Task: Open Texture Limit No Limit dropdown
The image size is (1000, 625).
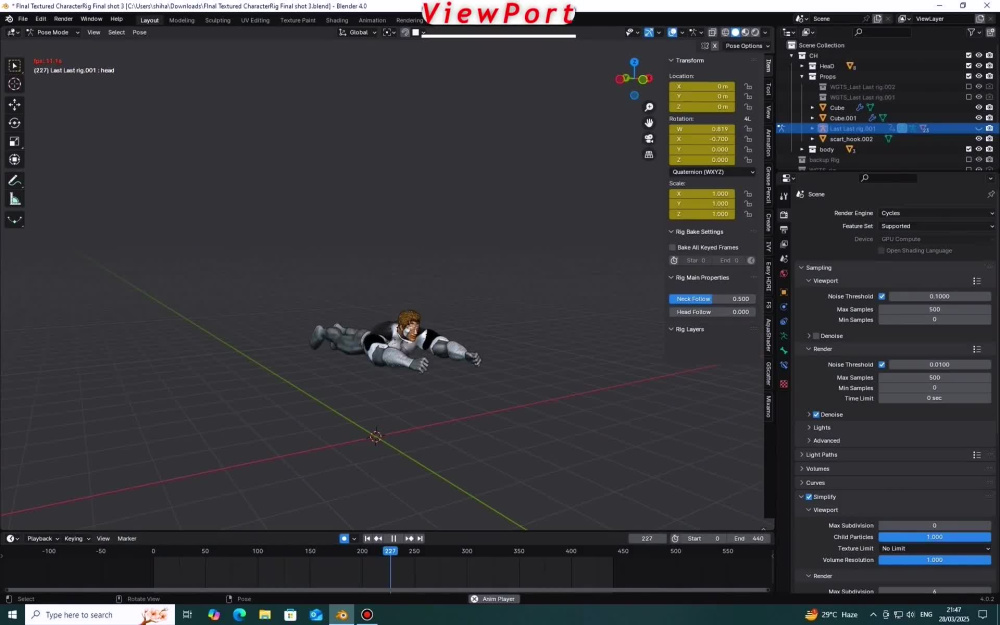Action: (x=935, y=548)
